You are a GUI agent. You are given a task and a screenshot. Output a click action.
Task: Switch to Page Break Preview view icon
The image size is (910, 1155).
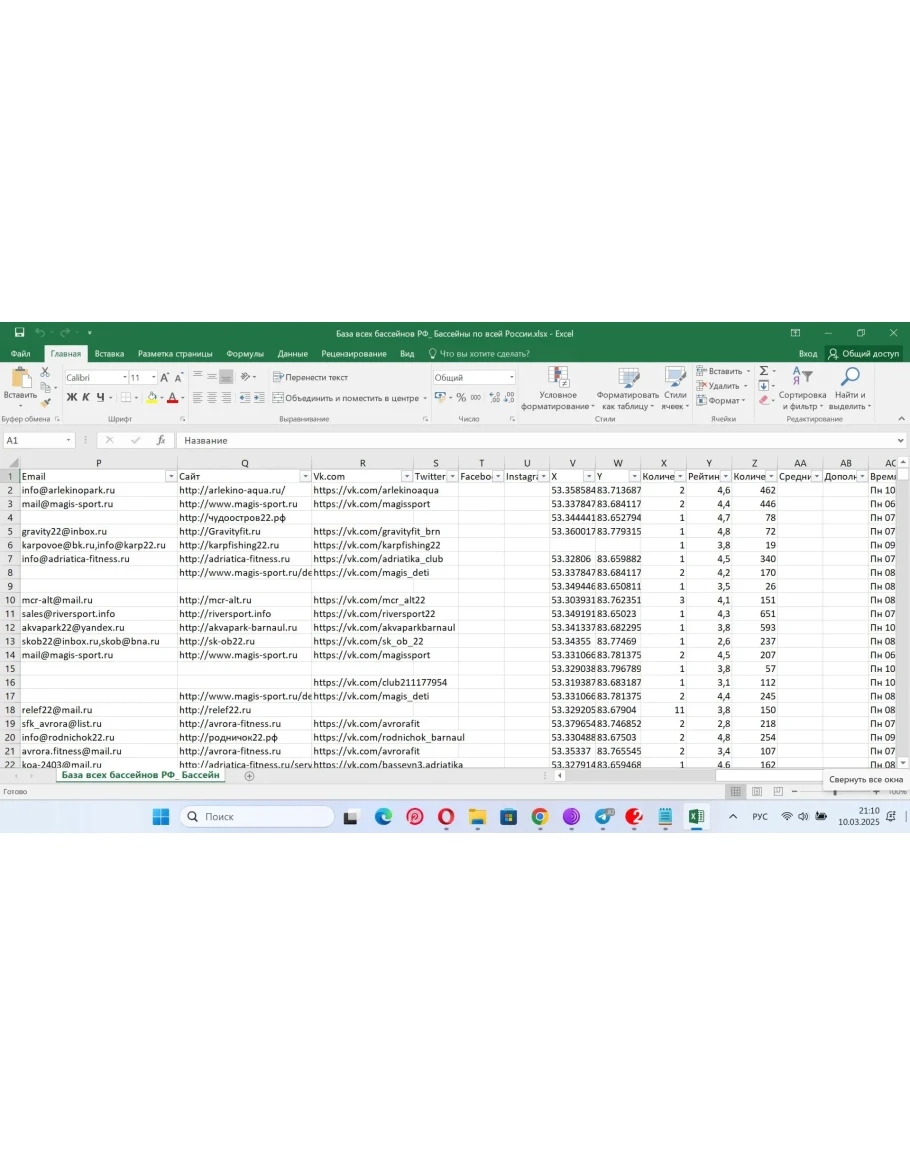778,791
